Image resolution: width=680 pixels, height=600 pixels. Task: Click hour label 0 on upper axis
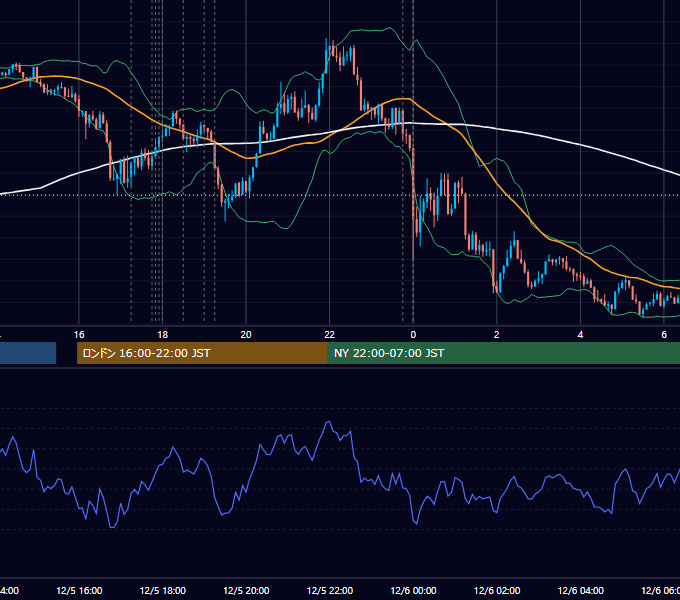tap(413, 335)
